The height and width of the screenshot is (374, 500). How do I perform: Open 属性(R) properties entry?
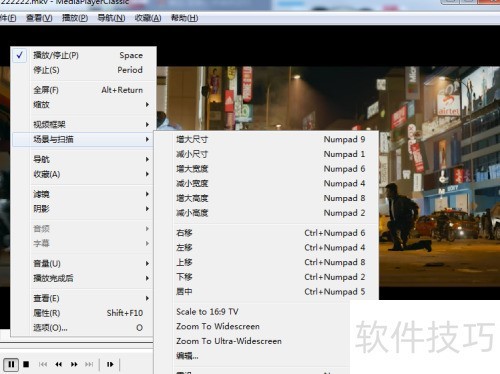click(x=83, y=313)
